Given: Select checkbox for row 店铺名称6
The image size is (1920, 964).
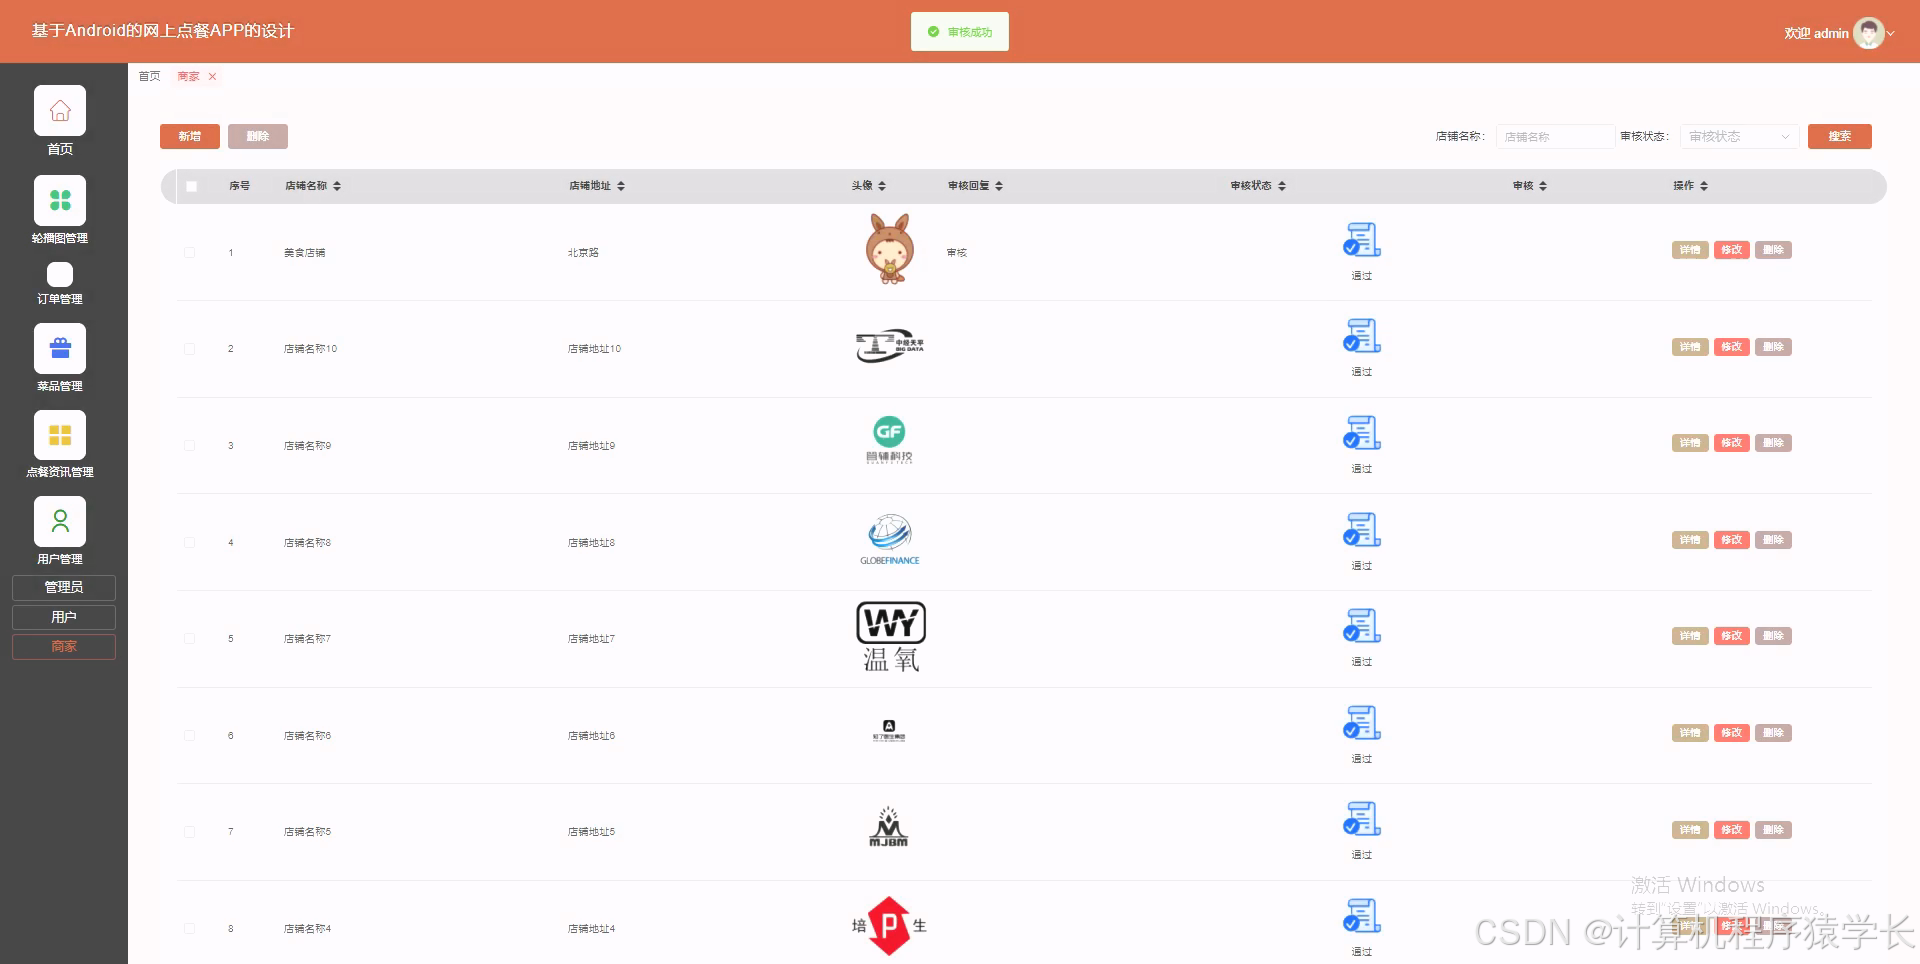Looking at the screenshot, I should pos(190,735).
